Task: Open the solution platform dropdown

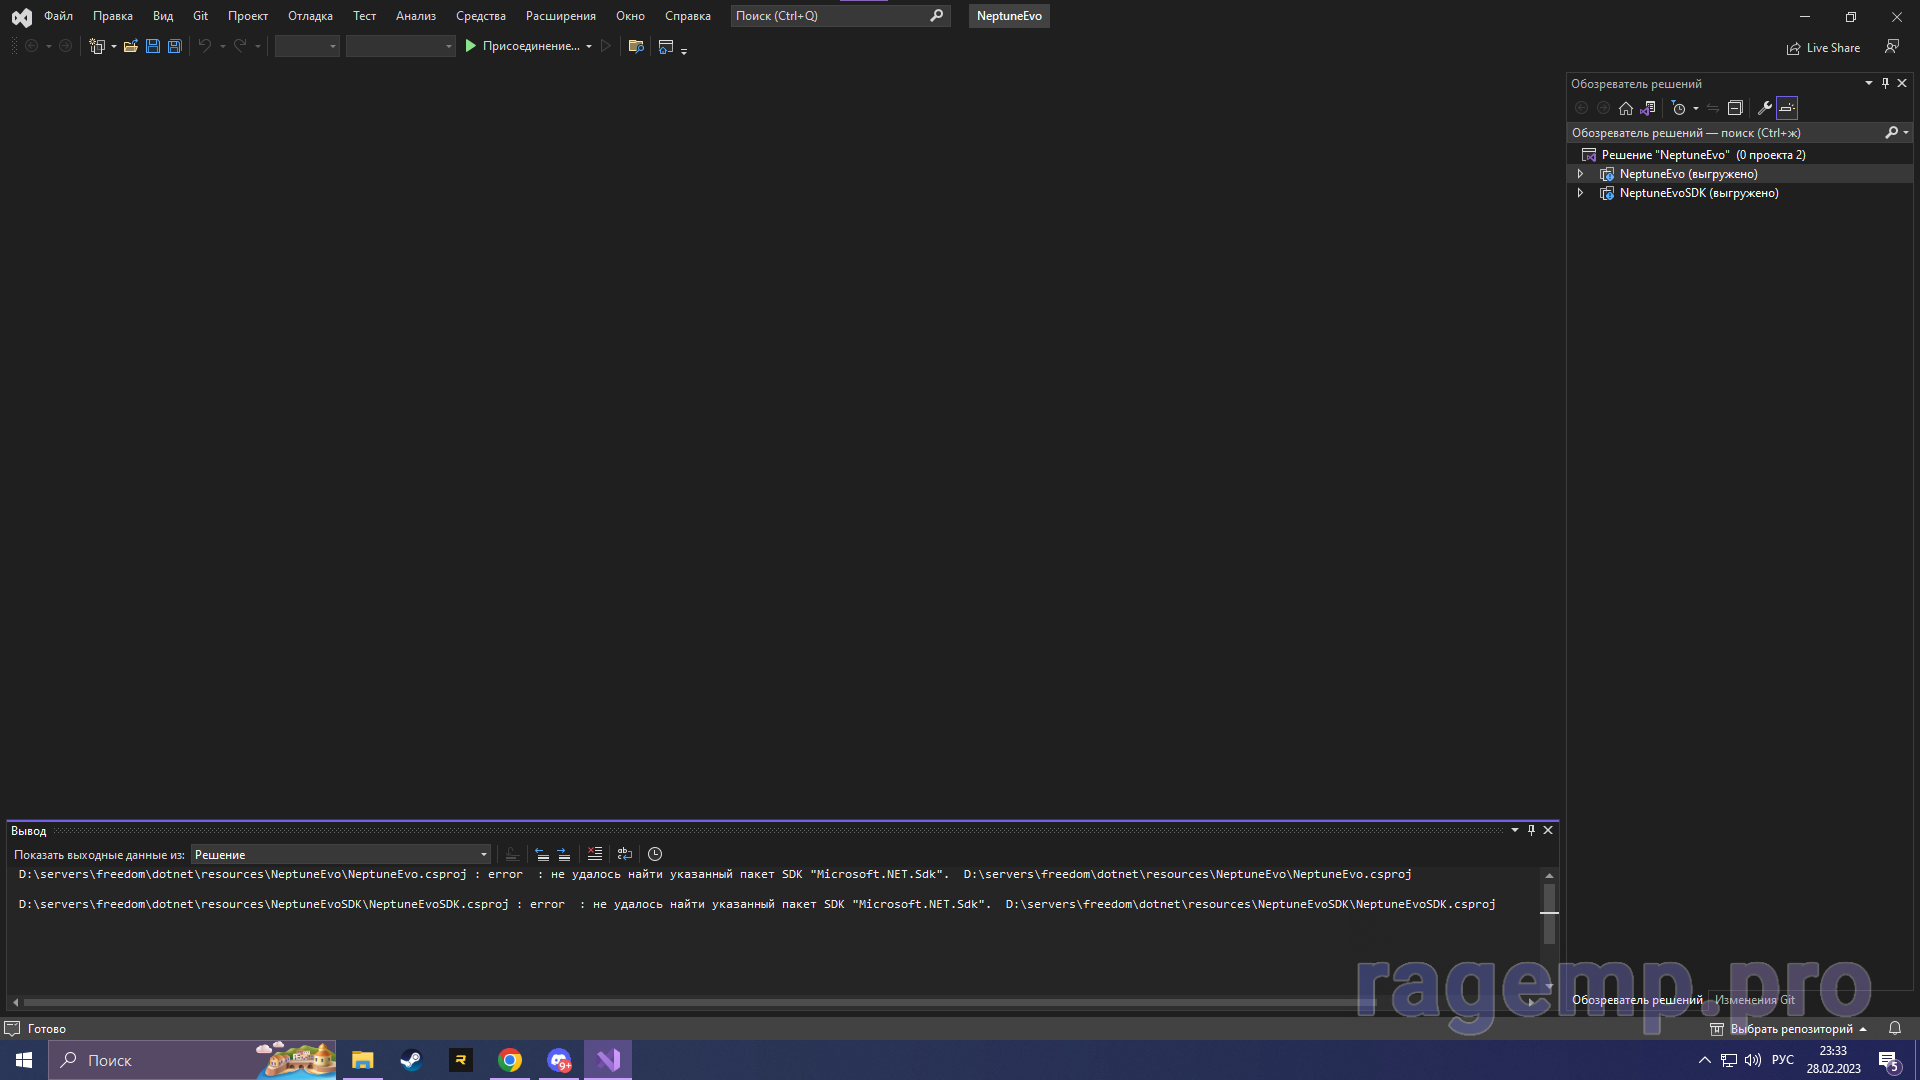Action: (400, 46)
